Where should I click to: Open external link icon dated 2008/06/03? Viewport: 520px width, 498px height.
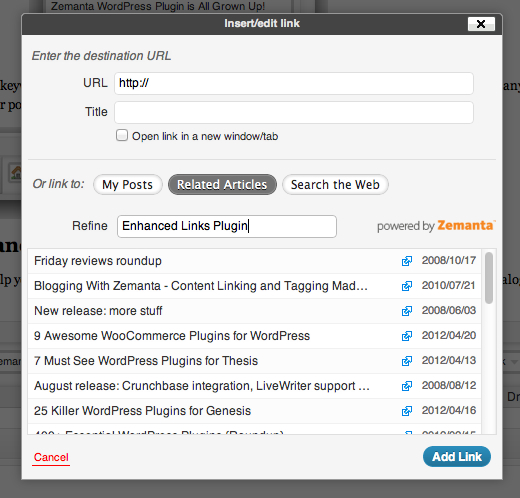point(407,311)
